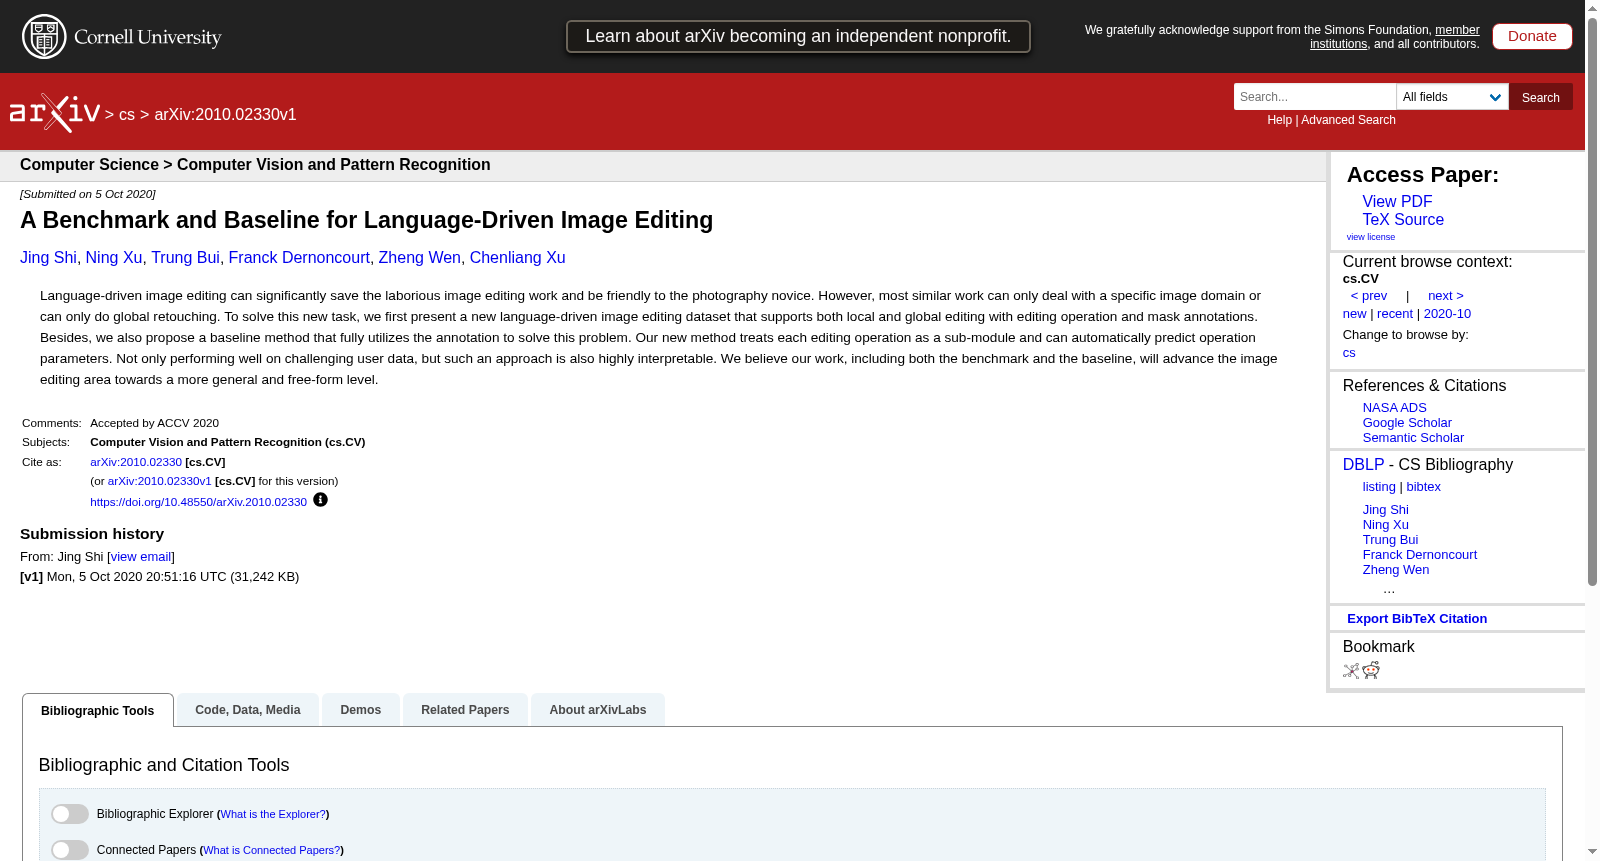1600x861 pixels.
Task: Open the About arXivLabs tab
Action: click(x=598, y=710)
